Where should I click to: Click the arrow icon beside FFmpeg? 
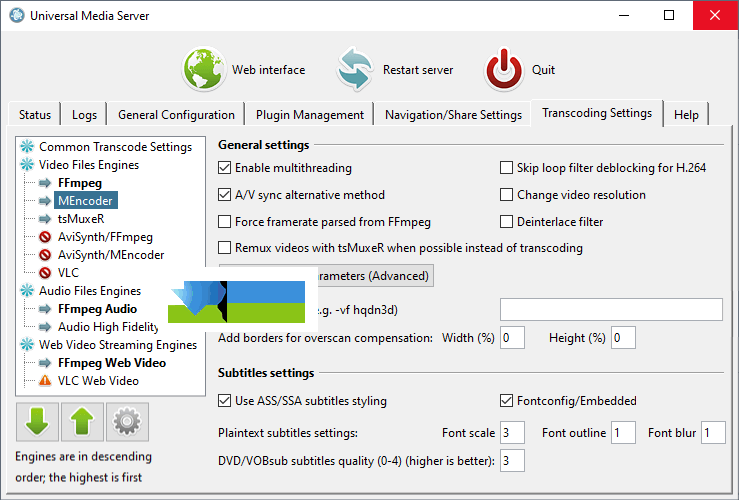pyautogui.click(x=45, y=183)
